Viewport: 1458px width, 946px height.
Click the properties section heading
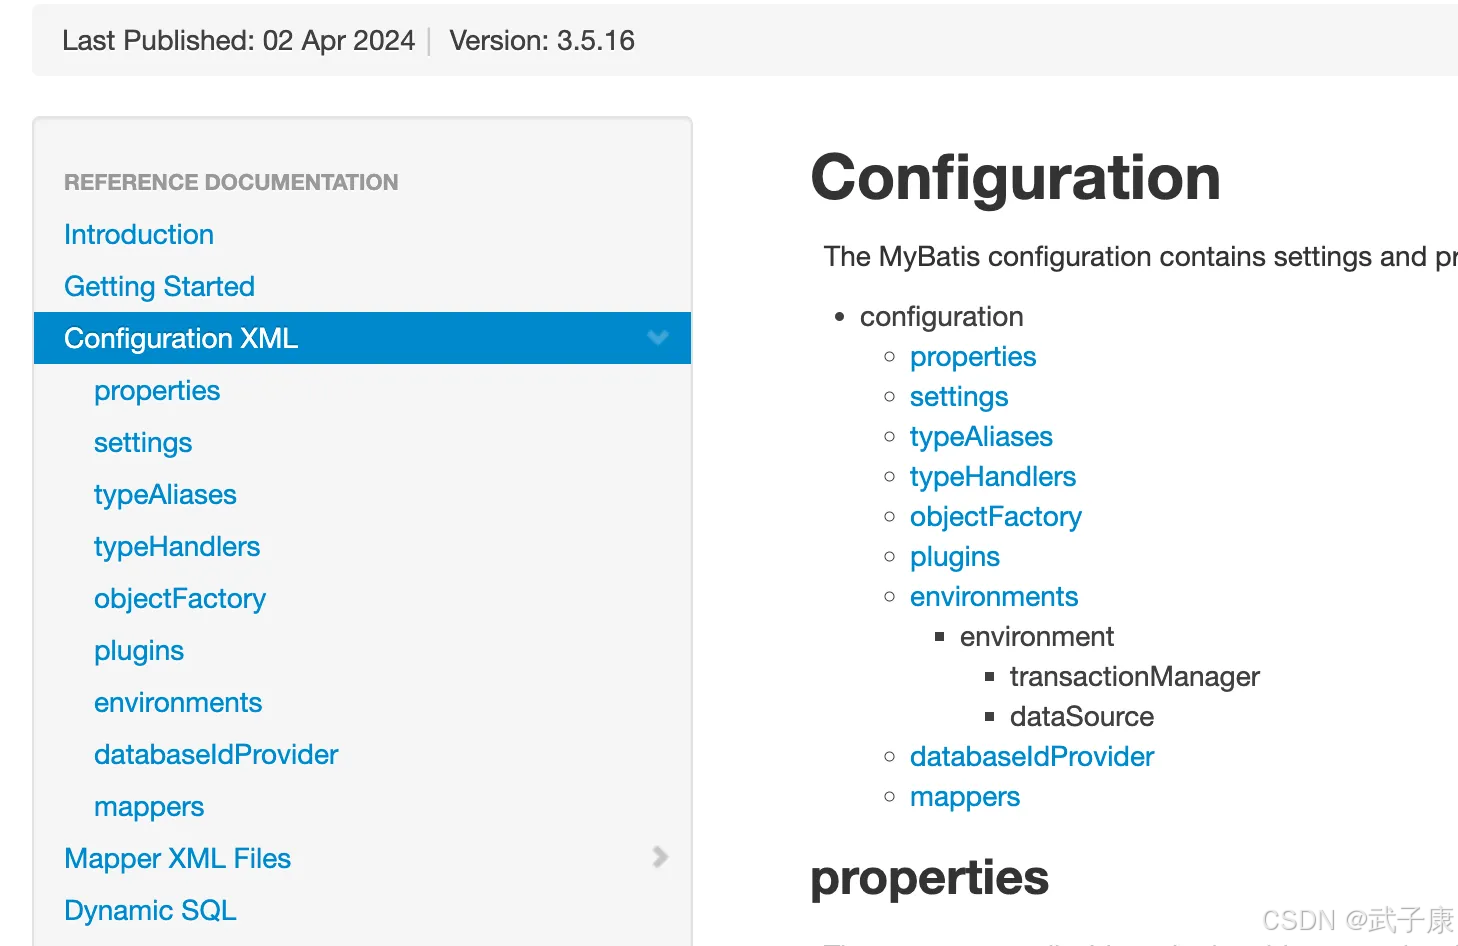[x=929, y=878]
